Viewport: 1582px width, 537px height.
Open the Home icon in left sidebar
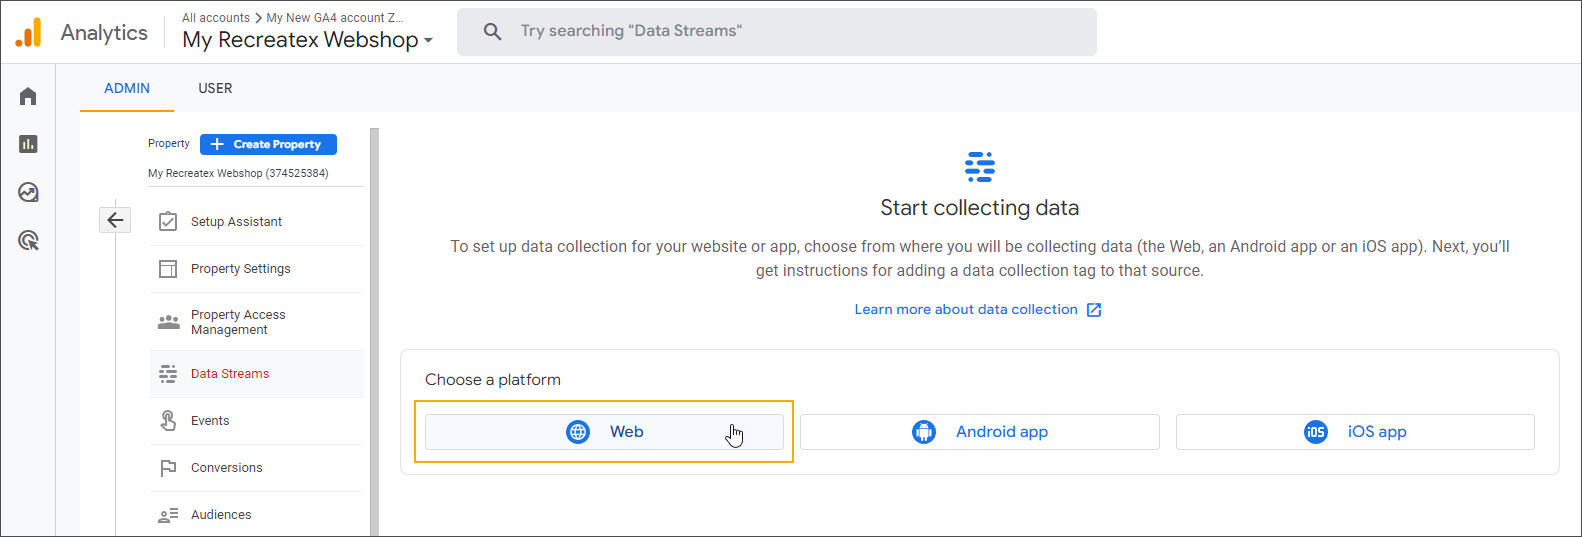(28, 96)
